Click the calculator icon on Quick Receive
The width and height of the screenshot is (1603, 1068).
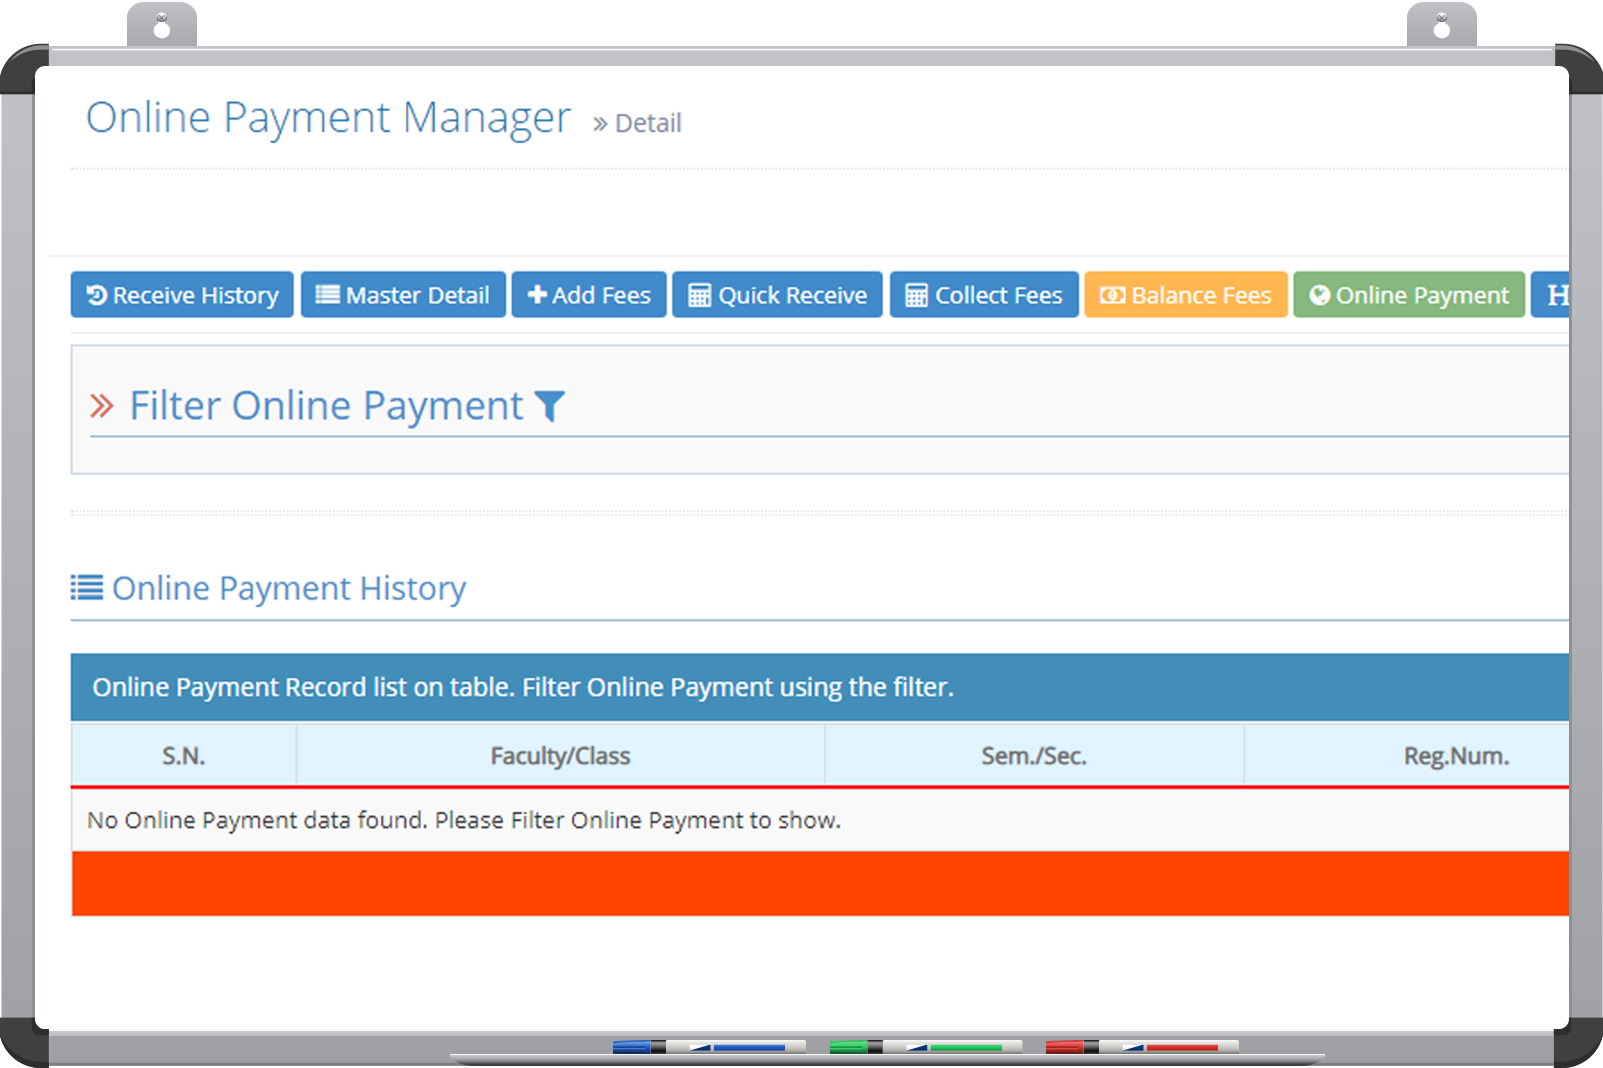coord(699,295)
